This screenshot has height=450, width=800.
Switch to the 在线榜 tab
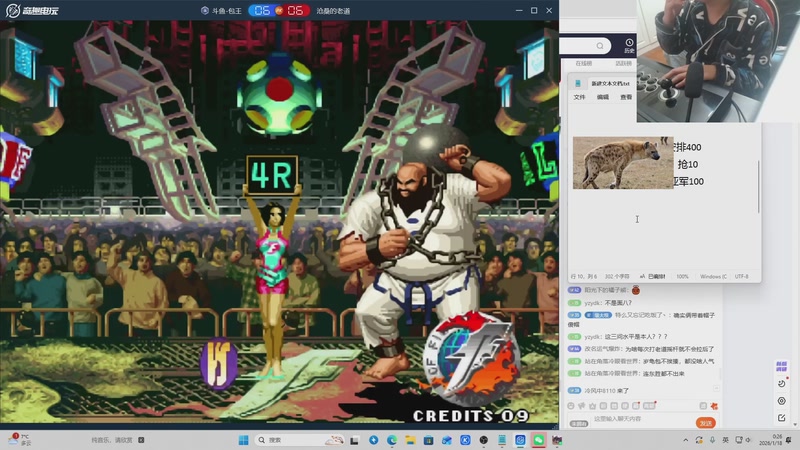[x=584, y=63]
